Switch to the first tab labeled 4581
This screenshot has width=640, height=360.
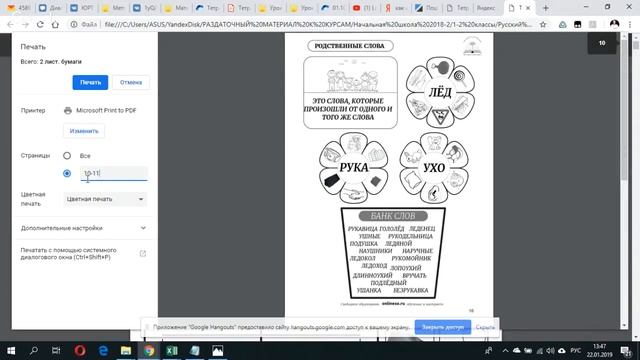coord(19,8)
